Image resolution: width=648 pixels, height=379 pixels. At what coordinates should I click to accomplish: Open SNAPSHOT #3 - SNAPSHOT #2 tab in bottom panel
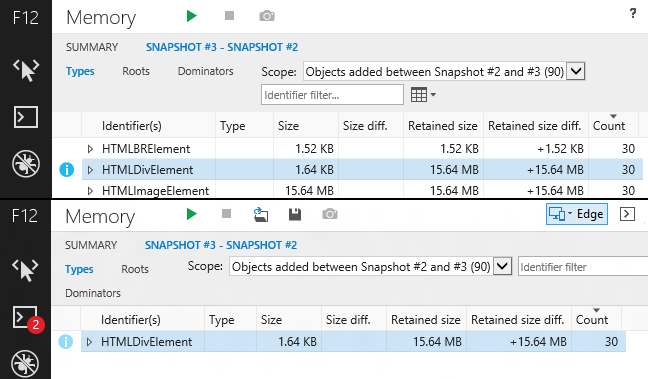click(221, 245)
